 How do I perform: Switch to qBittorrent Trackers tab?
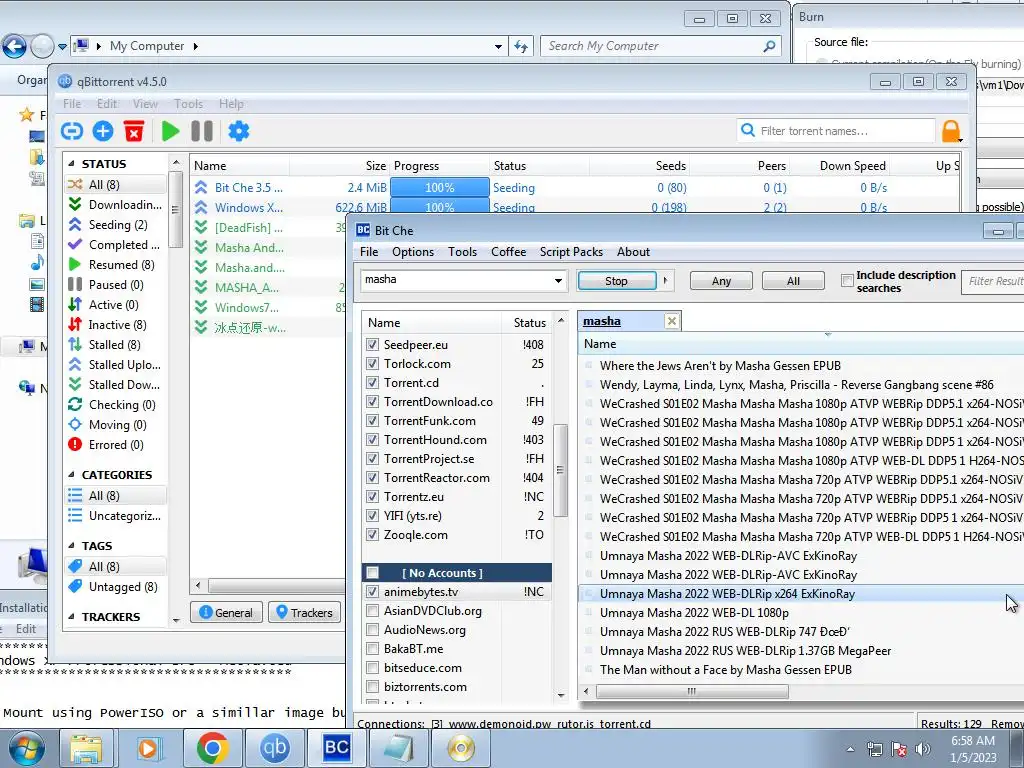tap(304, 613)
